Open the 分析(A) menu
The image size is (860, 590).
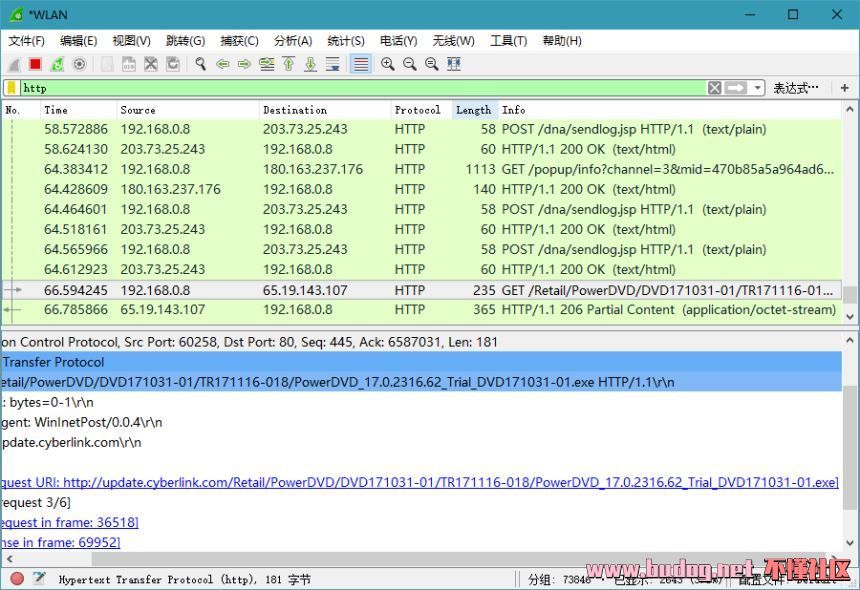(x=292, y=41)
